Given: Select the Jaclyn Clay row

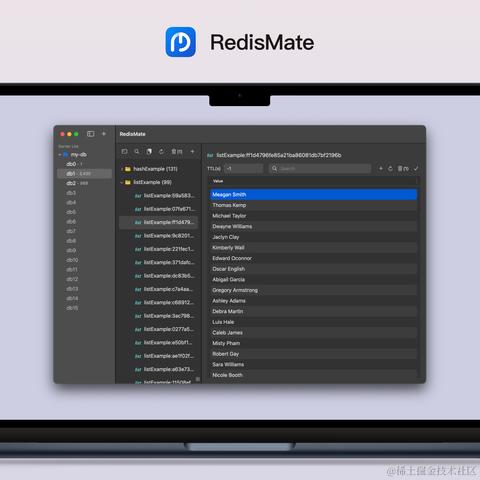Looking at the screenshot, I should pyautogui.click(x=313, y=237).
